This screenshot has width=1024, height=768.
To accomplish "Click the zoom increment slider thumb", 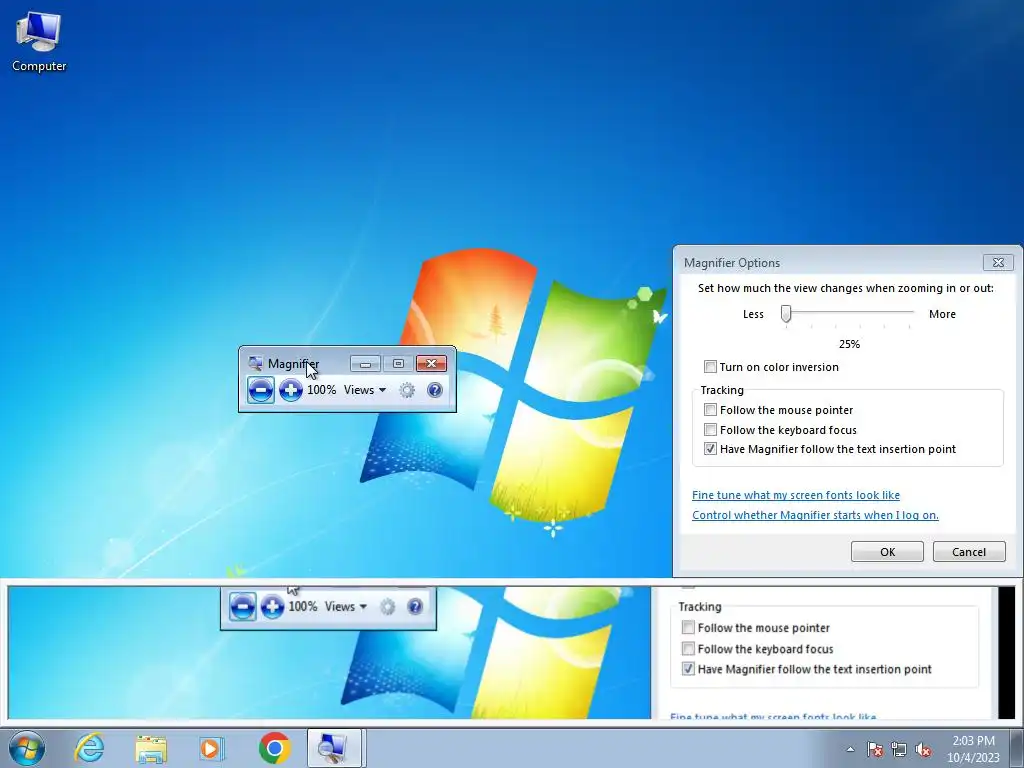I will 786,314.
